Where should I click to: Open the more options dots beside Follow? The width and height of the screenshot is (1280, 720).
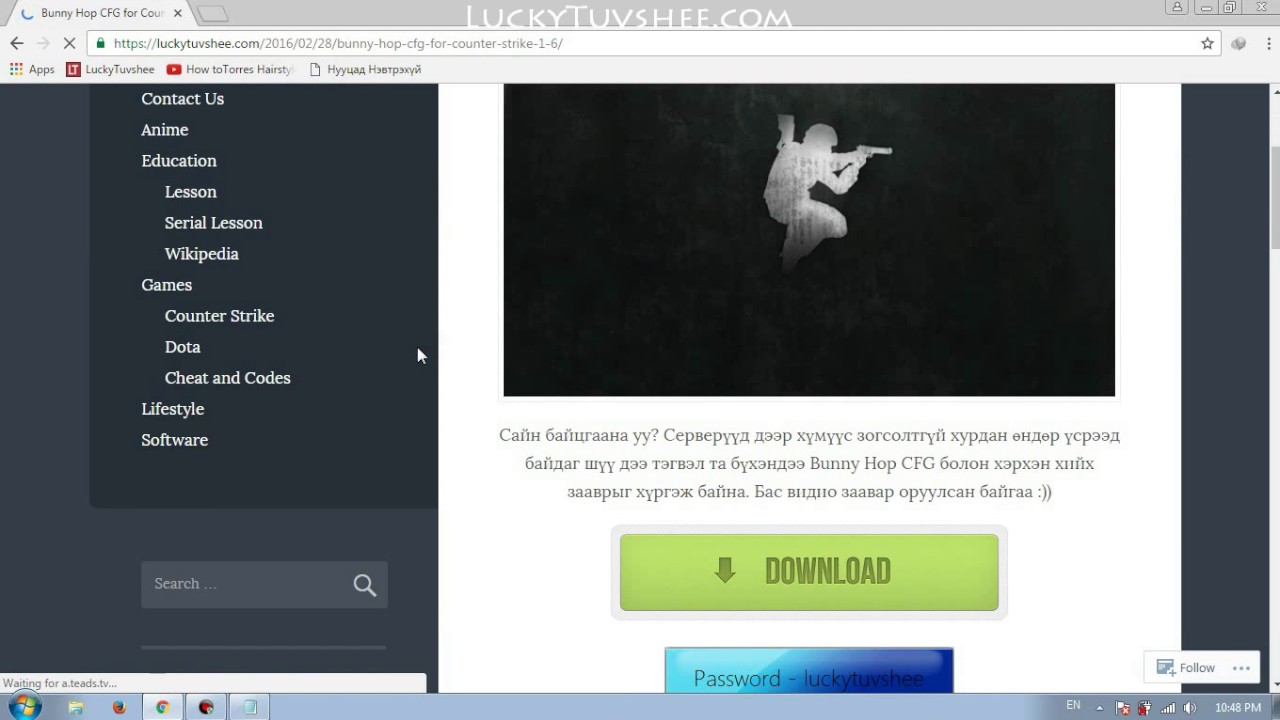click(x=1241, y=667)
